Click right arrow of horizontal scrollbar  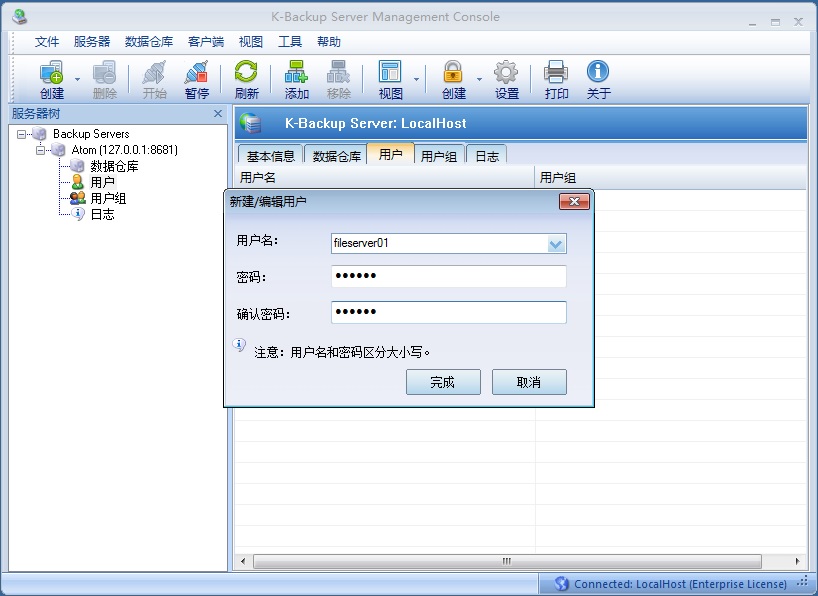(x=797, y=562)
